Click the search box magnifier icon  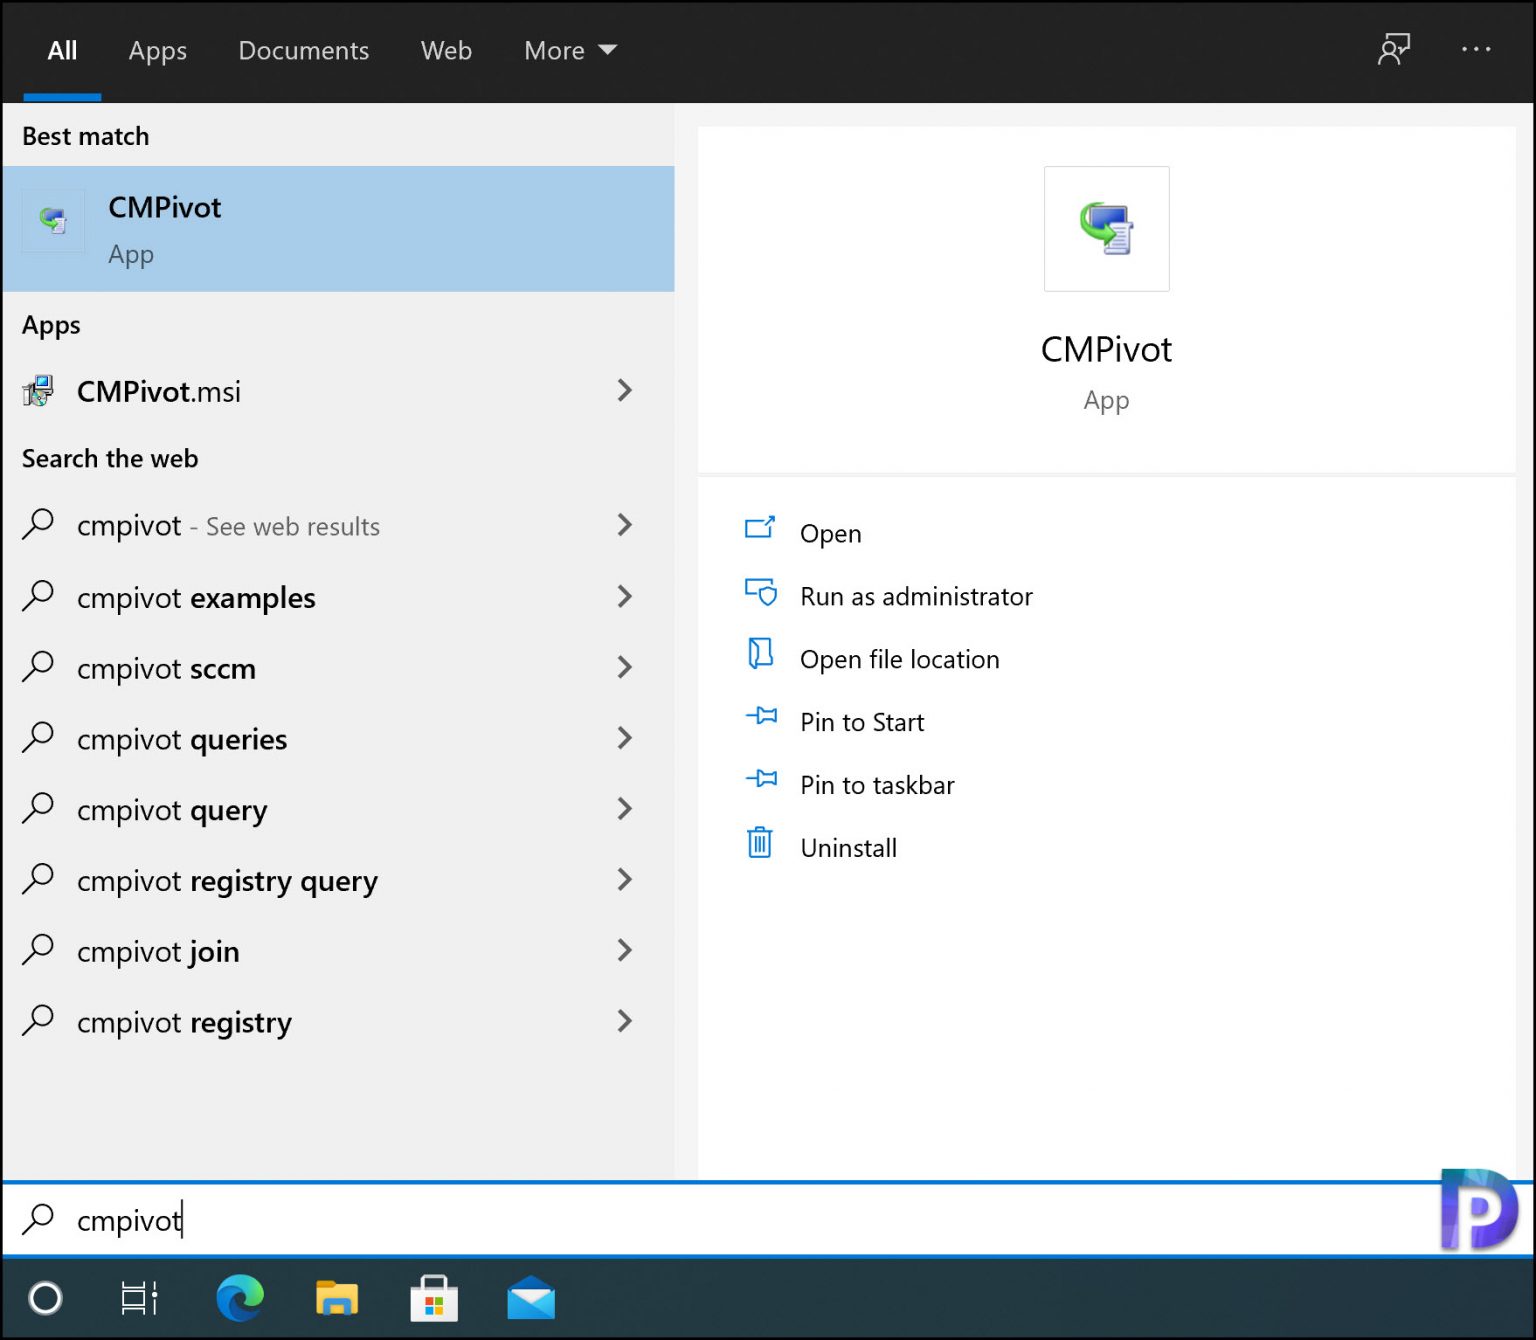click(x=38, y=1218)
